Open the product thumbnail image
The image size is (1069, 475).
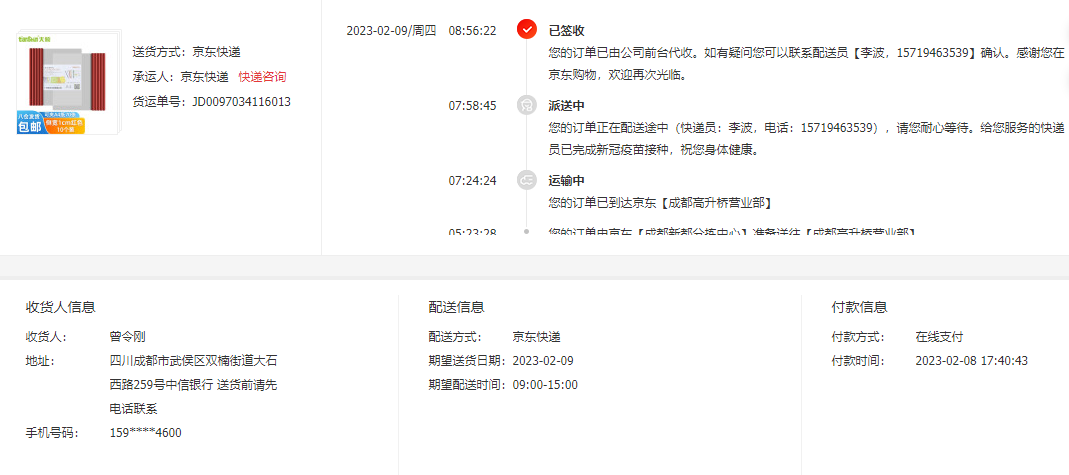point(69,82)
